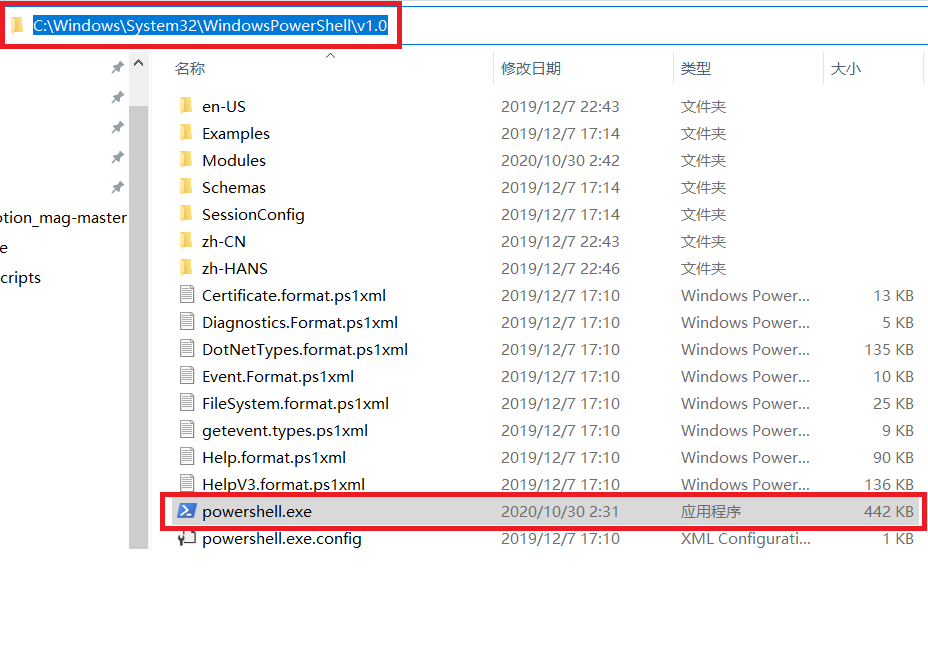Click the Help.format.ps1xml file icon
The height and width of the screenshot is (648, 928).
[187, 457]
